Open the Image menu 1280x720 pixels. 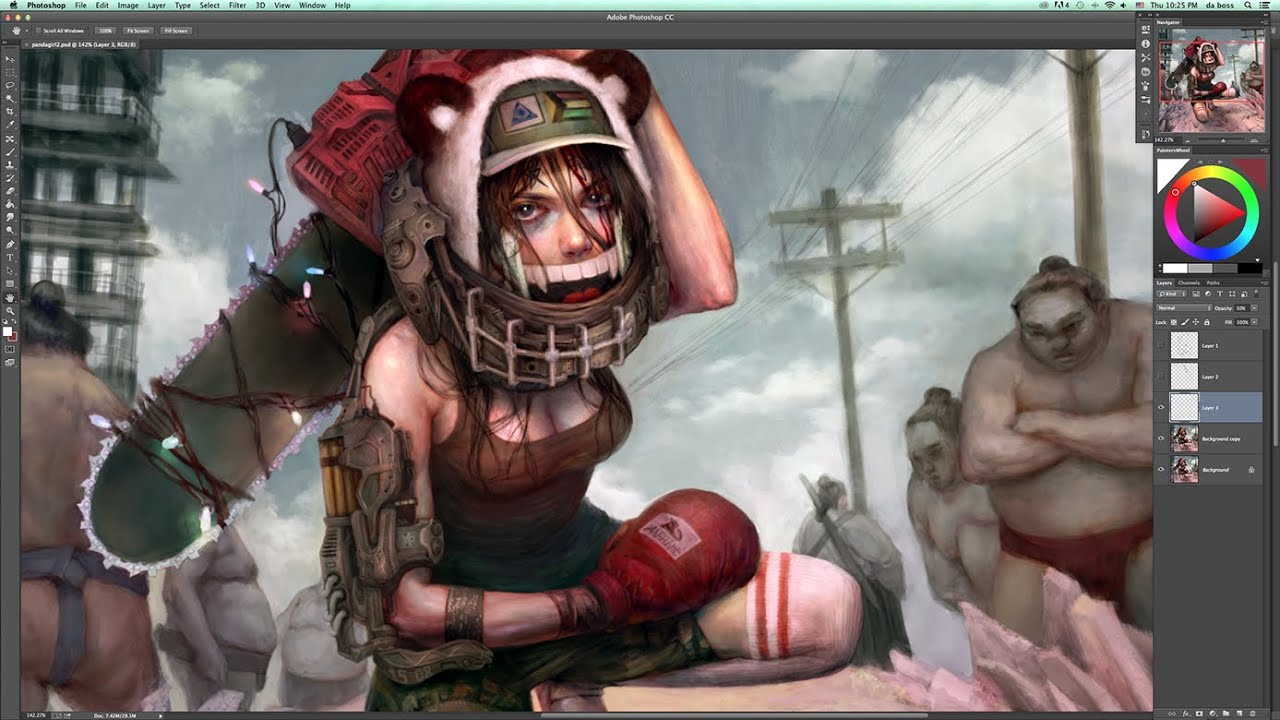[128, 5]
